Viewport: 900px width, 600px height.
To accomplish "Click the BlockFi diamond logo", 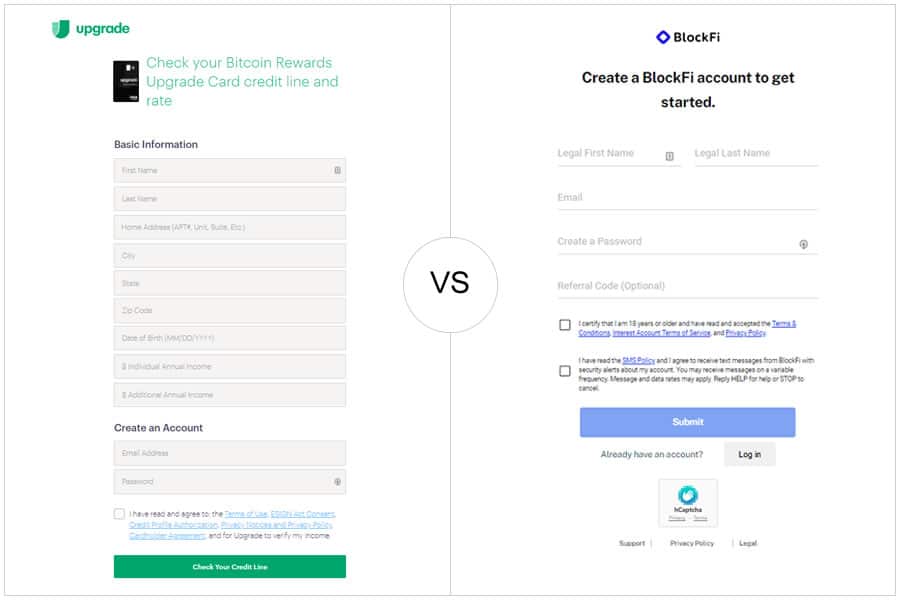I will (x=662, y=37).
